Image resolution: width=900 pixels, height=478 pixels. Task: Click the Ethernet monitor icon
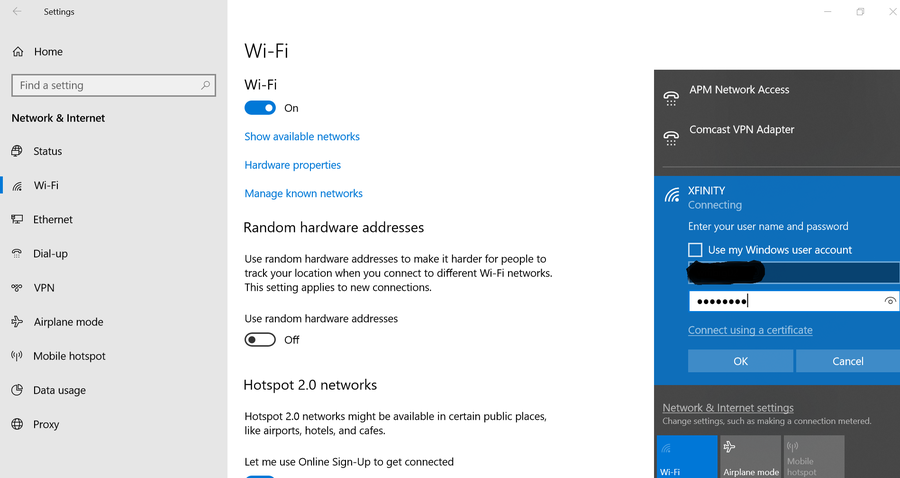tap(17, 219)
